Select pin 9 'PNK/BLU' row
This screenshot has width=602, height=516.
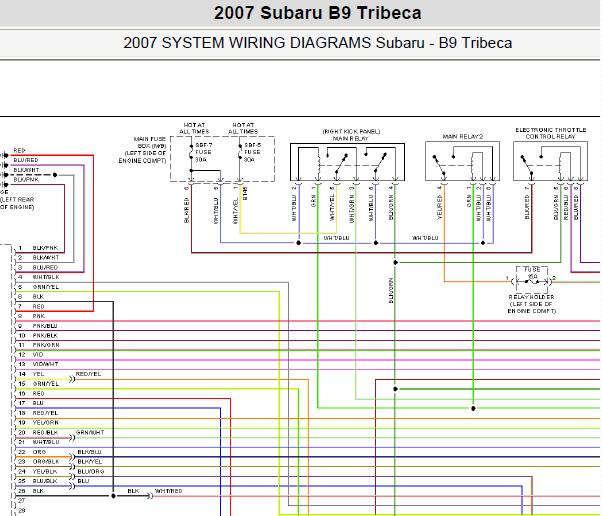38,326
